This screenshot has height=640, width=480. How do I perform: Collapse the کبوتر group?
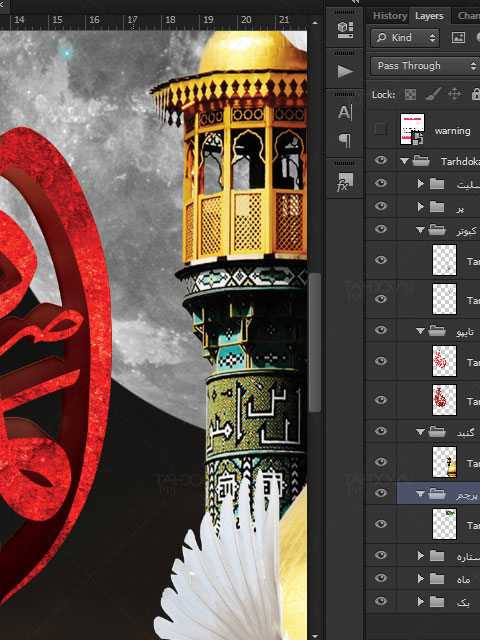[420, 230]
